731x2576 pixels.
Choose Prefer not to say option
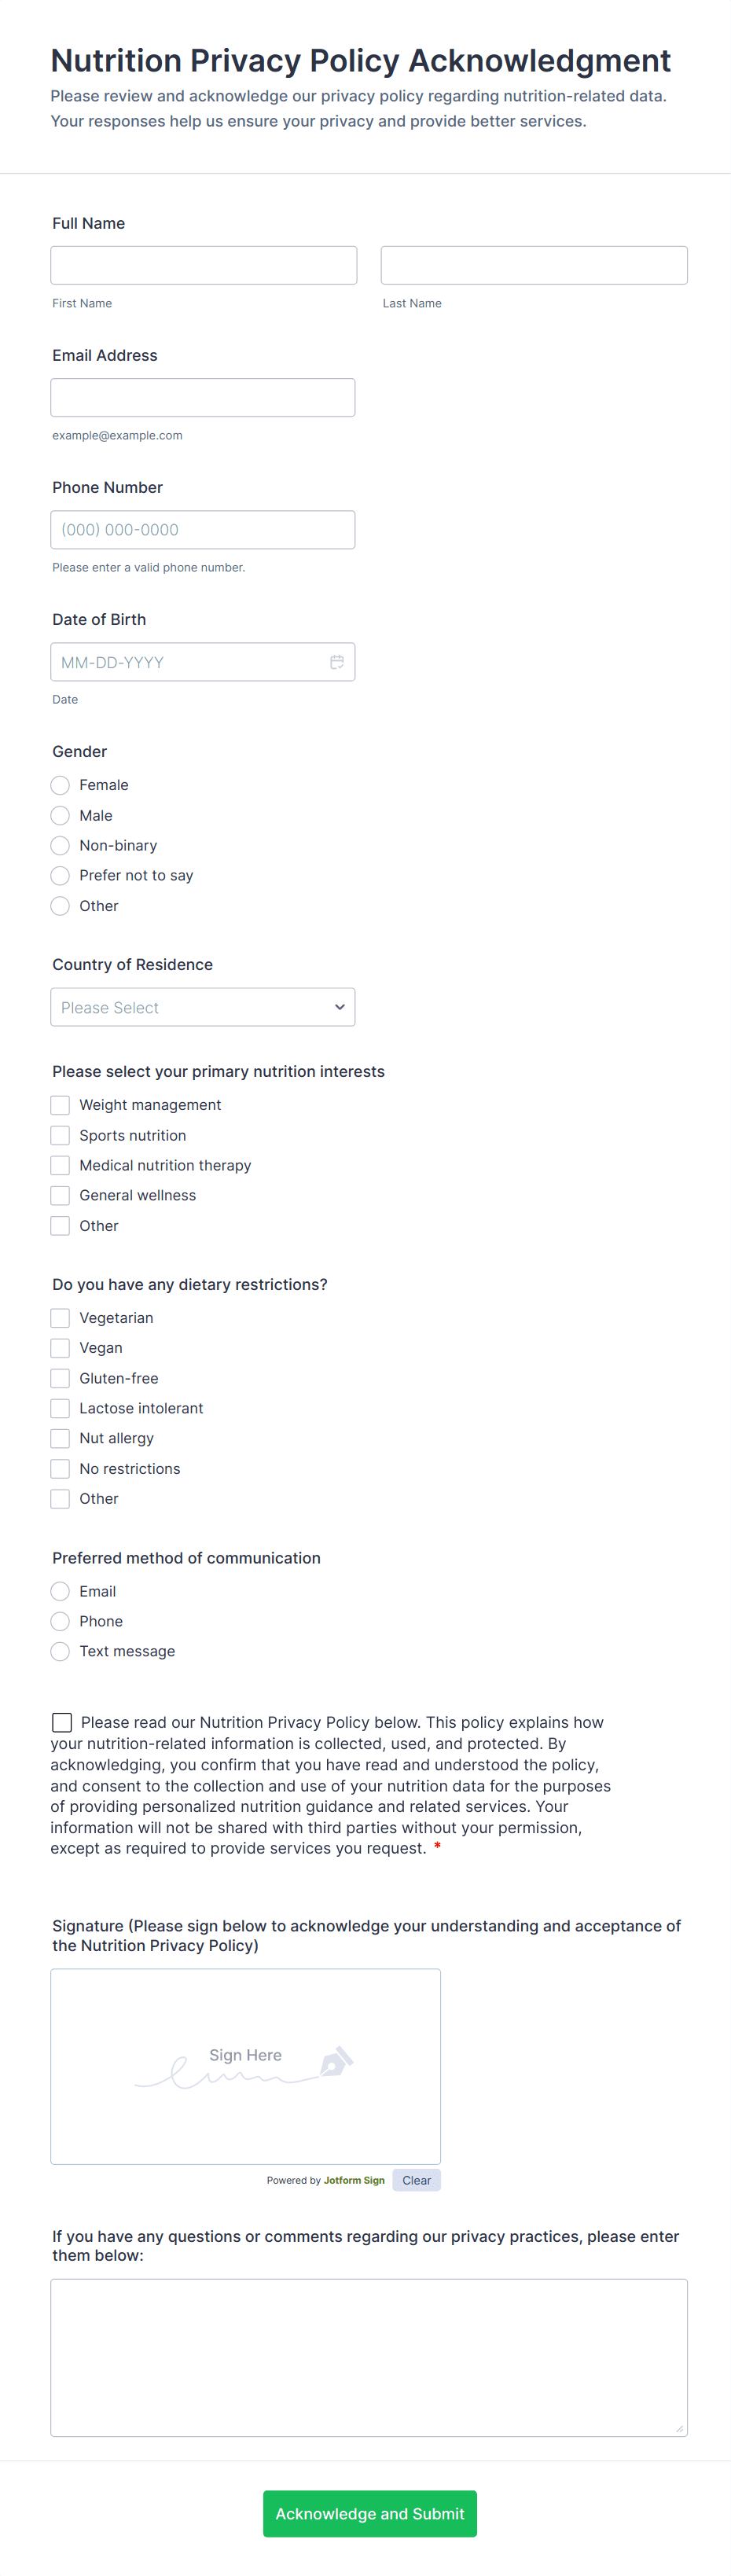(x=61, y=875)
